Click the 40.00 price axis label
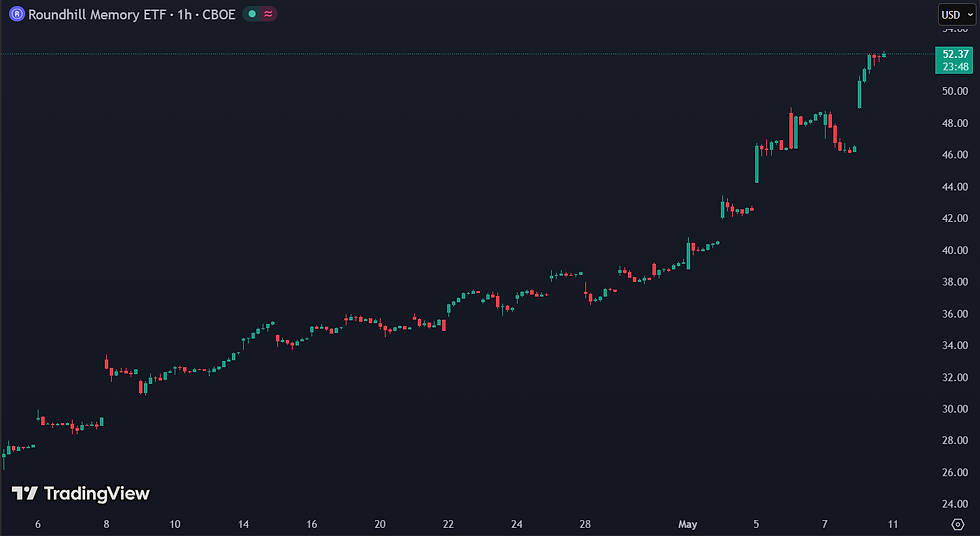Viewport: 980px width, 536px height. tap(955, 250)
